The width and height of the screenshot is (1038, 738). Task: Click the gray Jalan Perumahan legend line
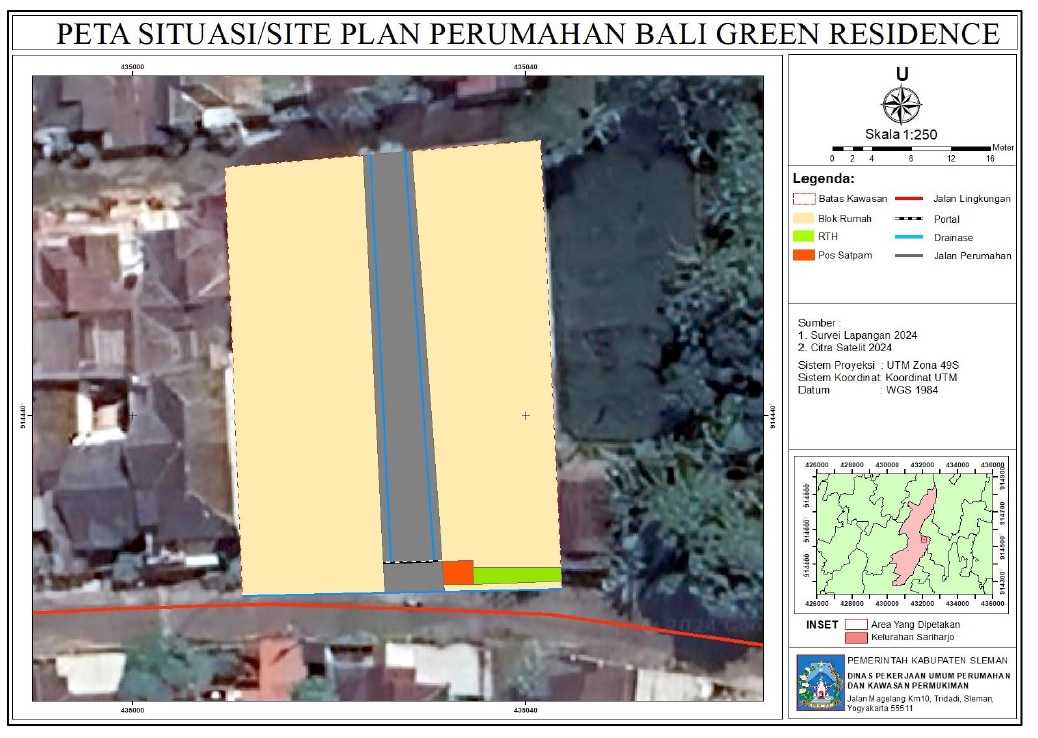tap(908, 255)
